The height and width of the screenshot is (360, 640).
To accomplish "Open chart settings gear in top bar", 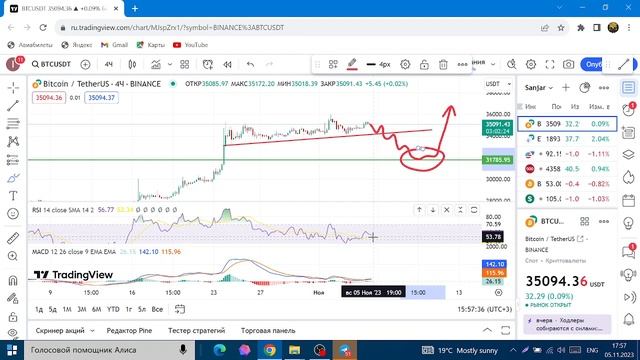I will click(531, 64).
